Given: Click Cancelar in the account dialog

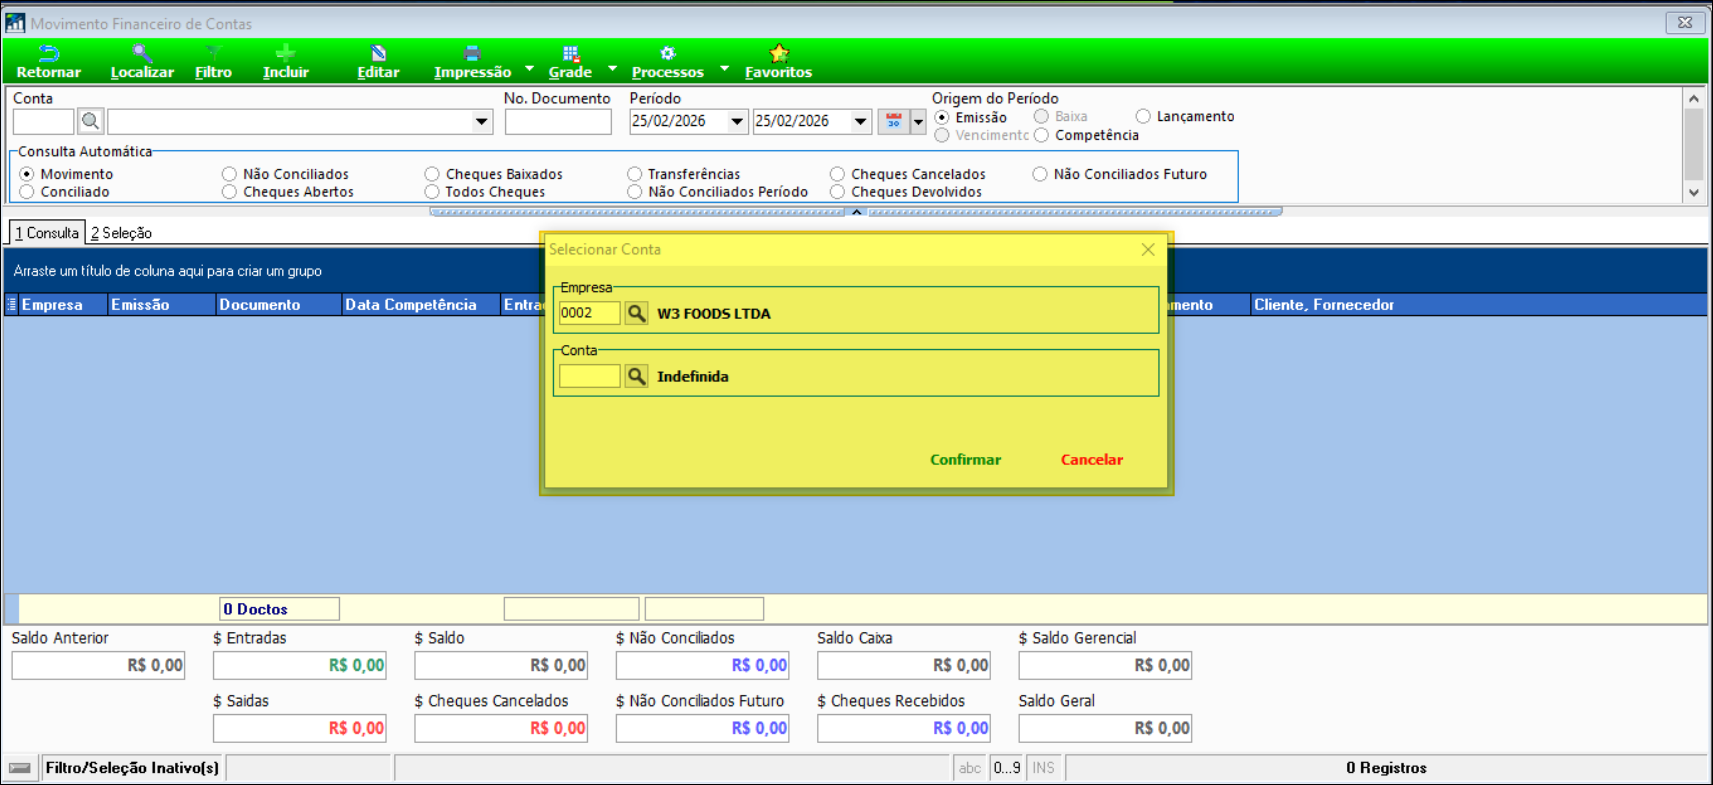Looking at the screenshot, I should tap(1091, 460).
